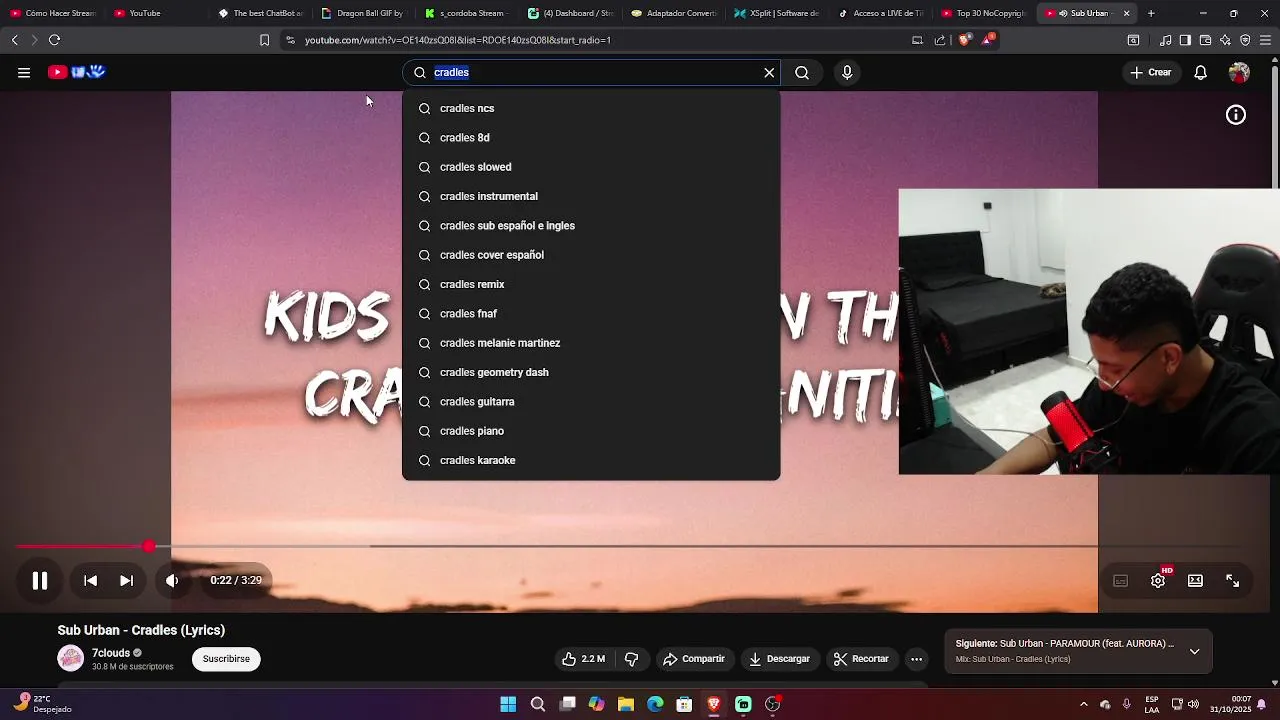Clear the search box with the X
Image resolution: width=1280 pixels, height=720 pixels.
click(769, 72)
